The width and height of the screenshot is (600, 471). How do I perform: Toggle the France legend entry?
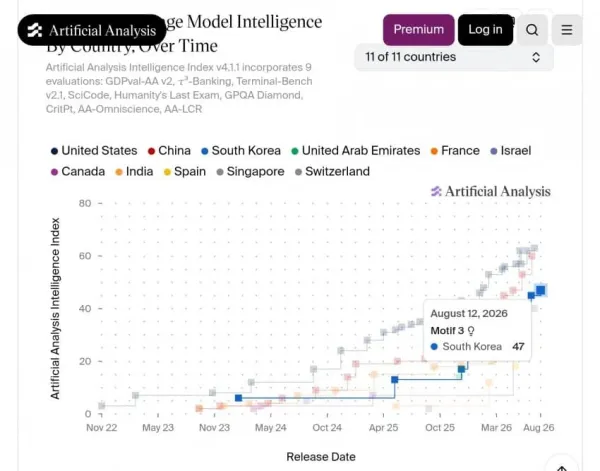(455, 151)
